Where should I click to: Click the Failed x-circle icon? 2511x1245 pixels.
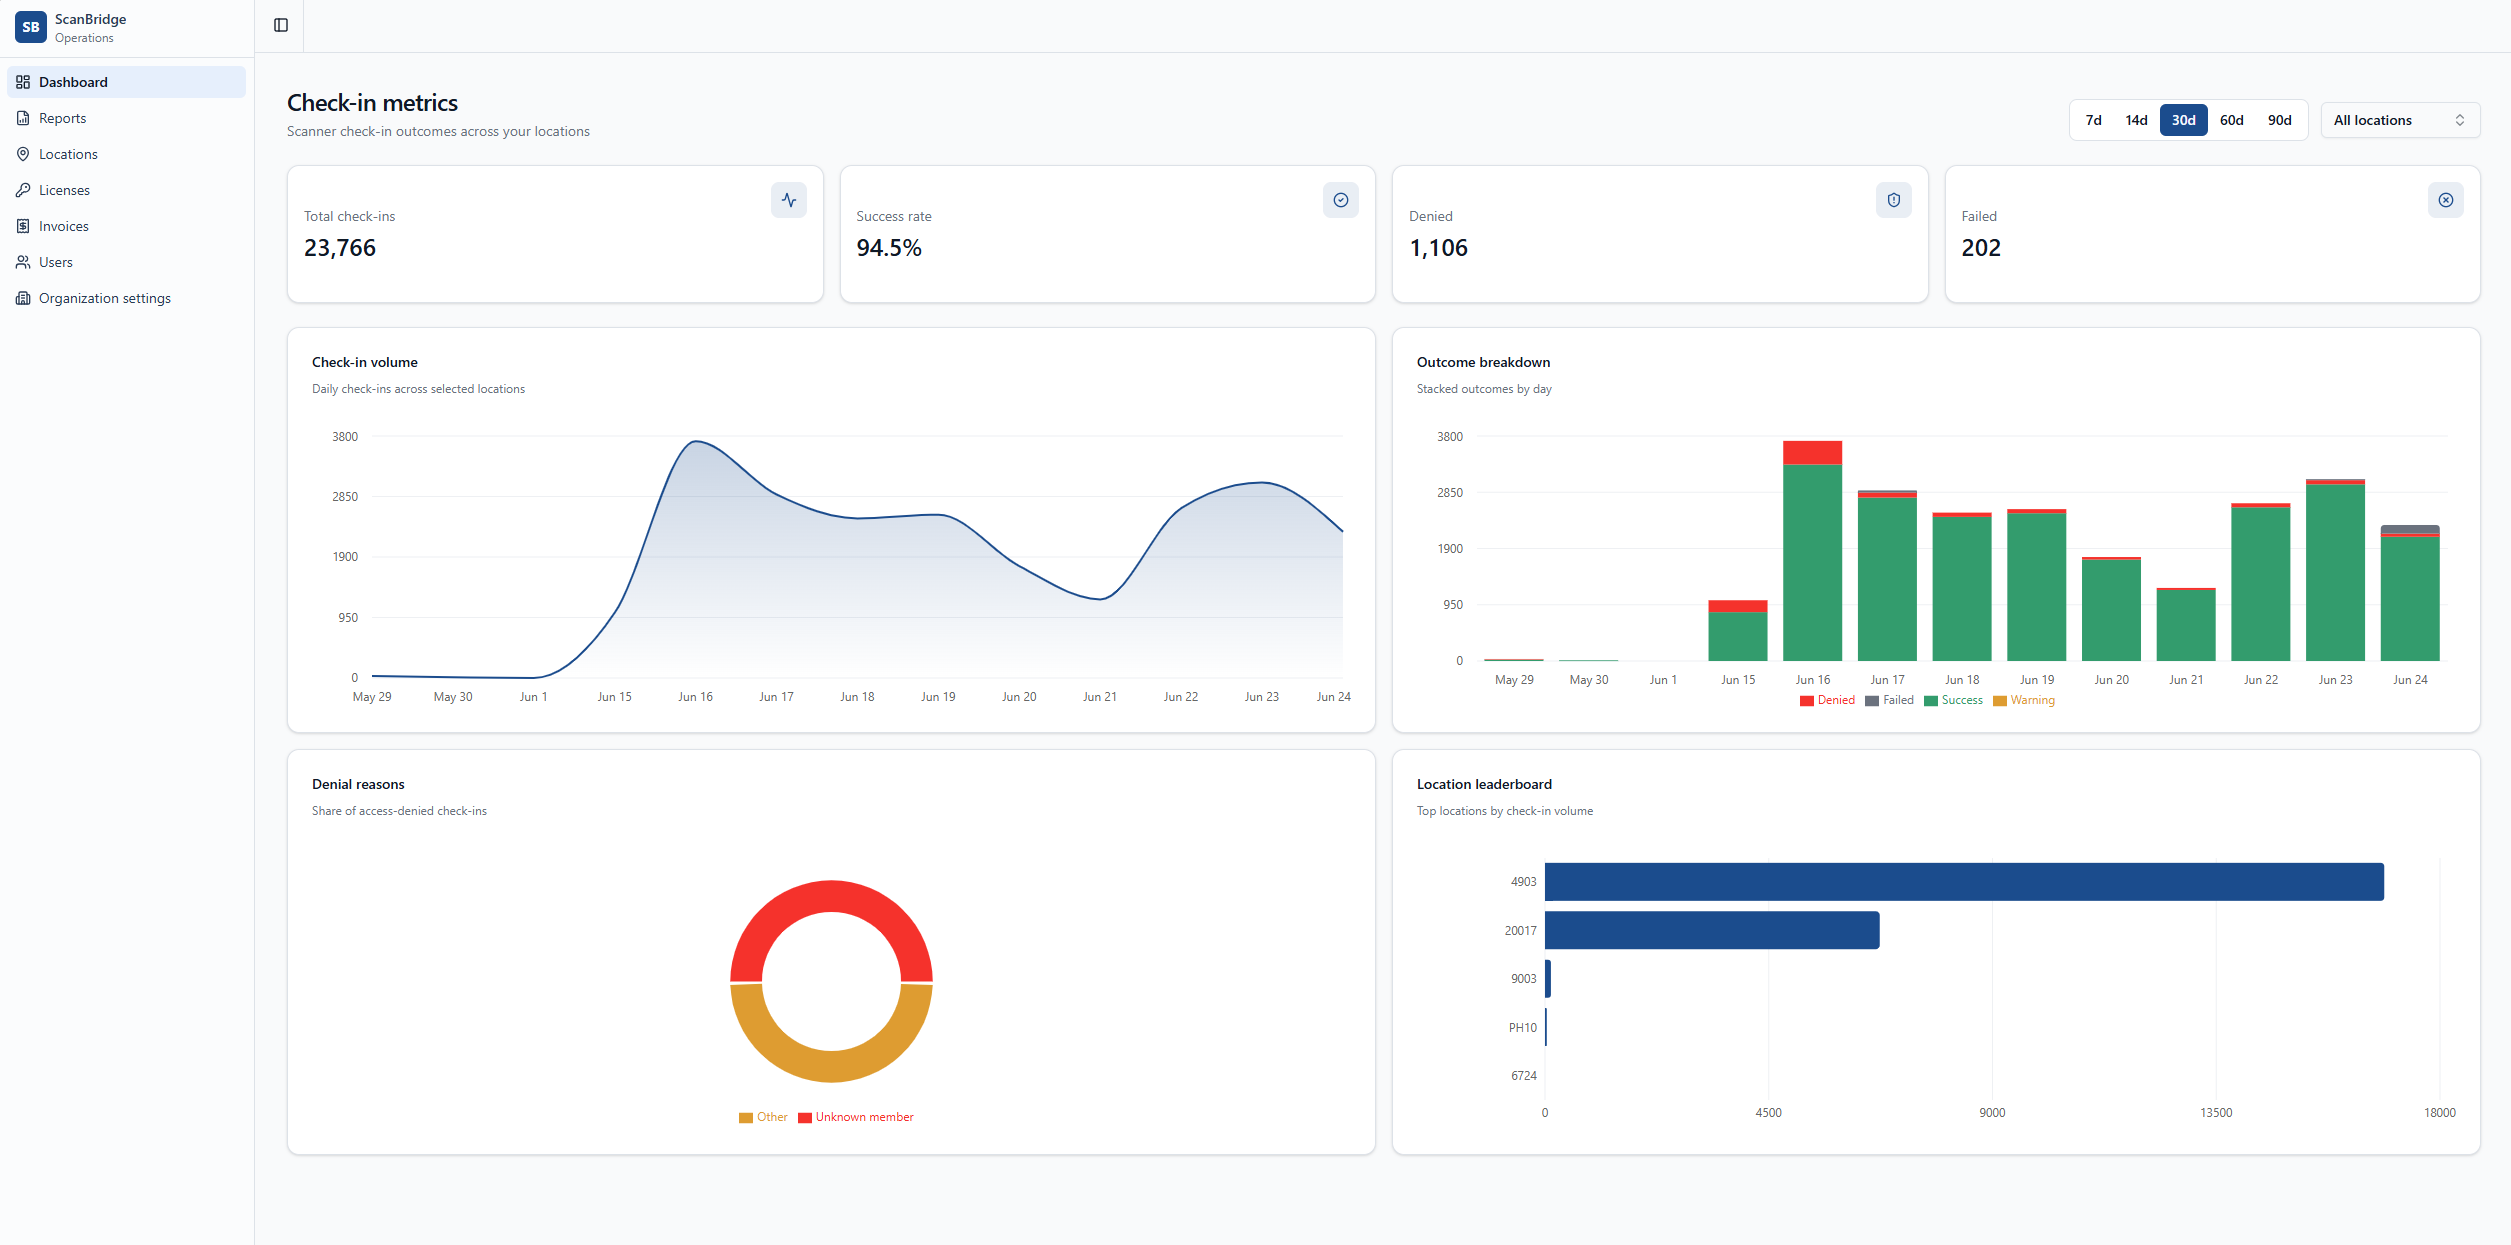[2446, 200]
